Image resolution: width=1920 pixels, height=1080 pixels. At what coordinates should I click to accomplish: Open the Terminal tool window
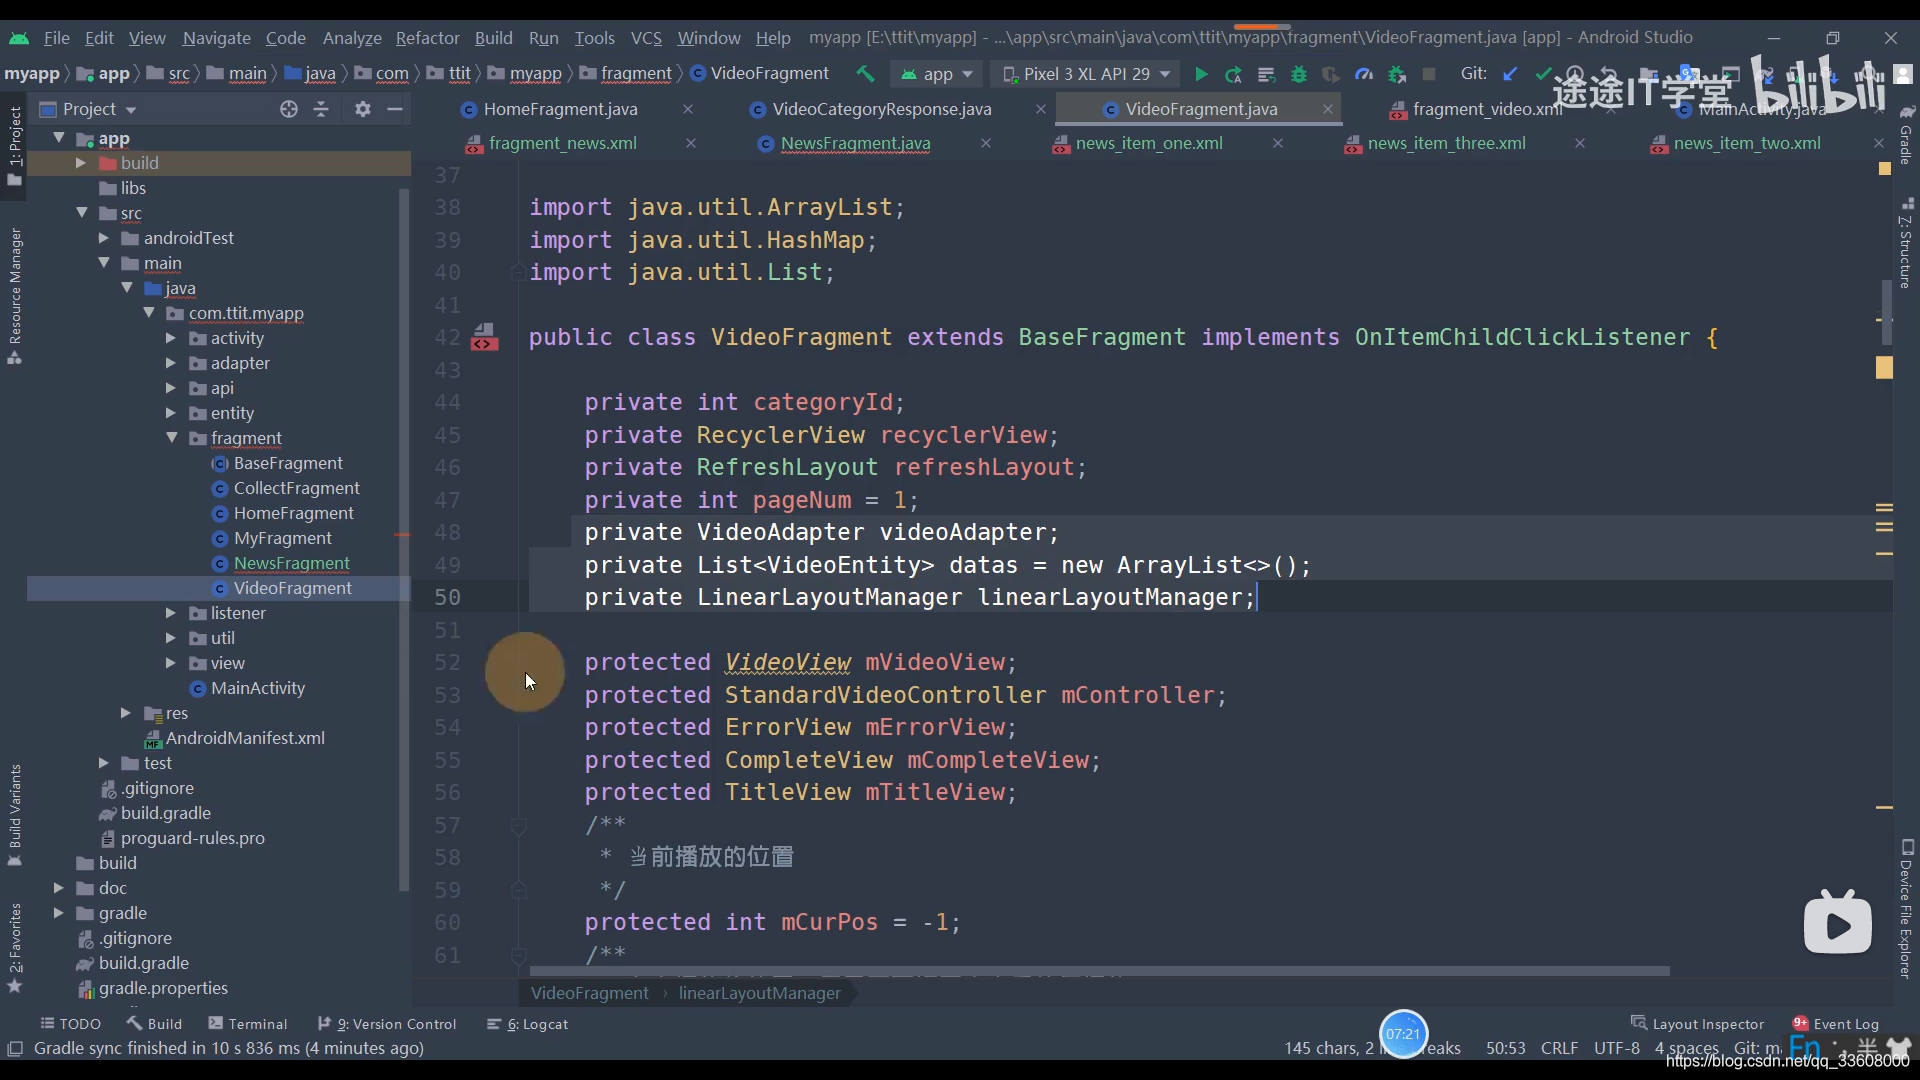[x=248, y=1024]
